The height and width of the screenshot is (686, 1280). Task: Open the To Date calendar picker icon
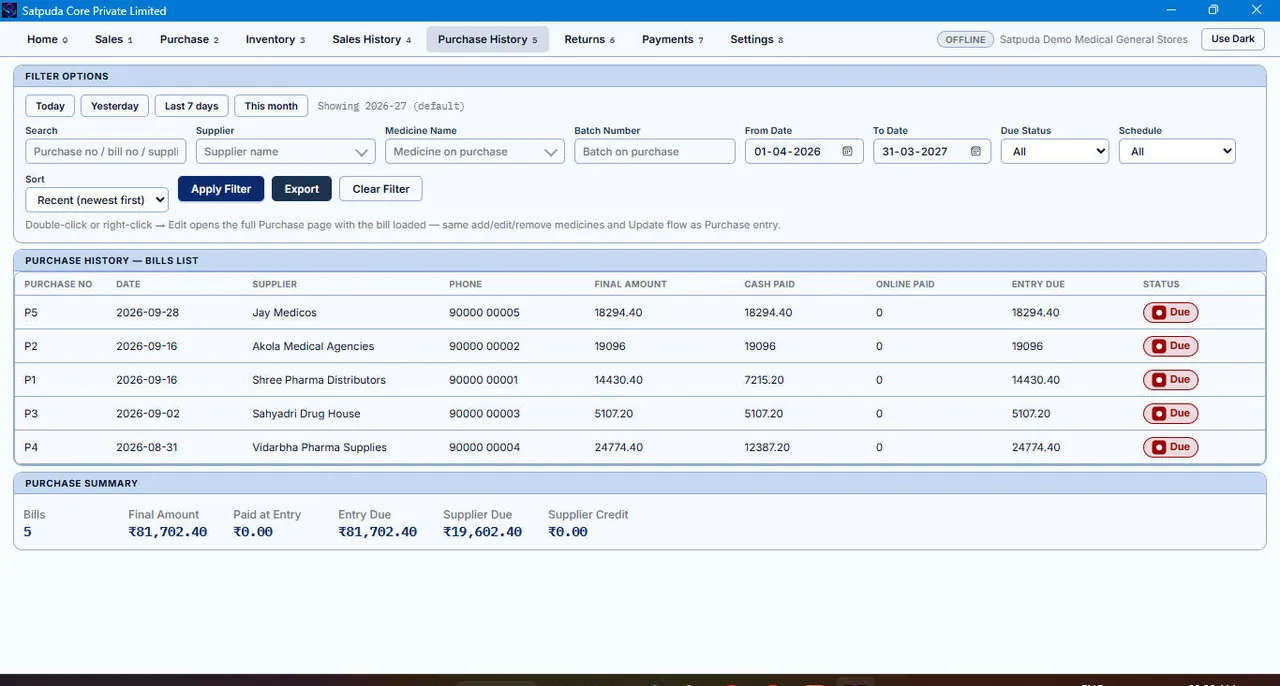975,152
